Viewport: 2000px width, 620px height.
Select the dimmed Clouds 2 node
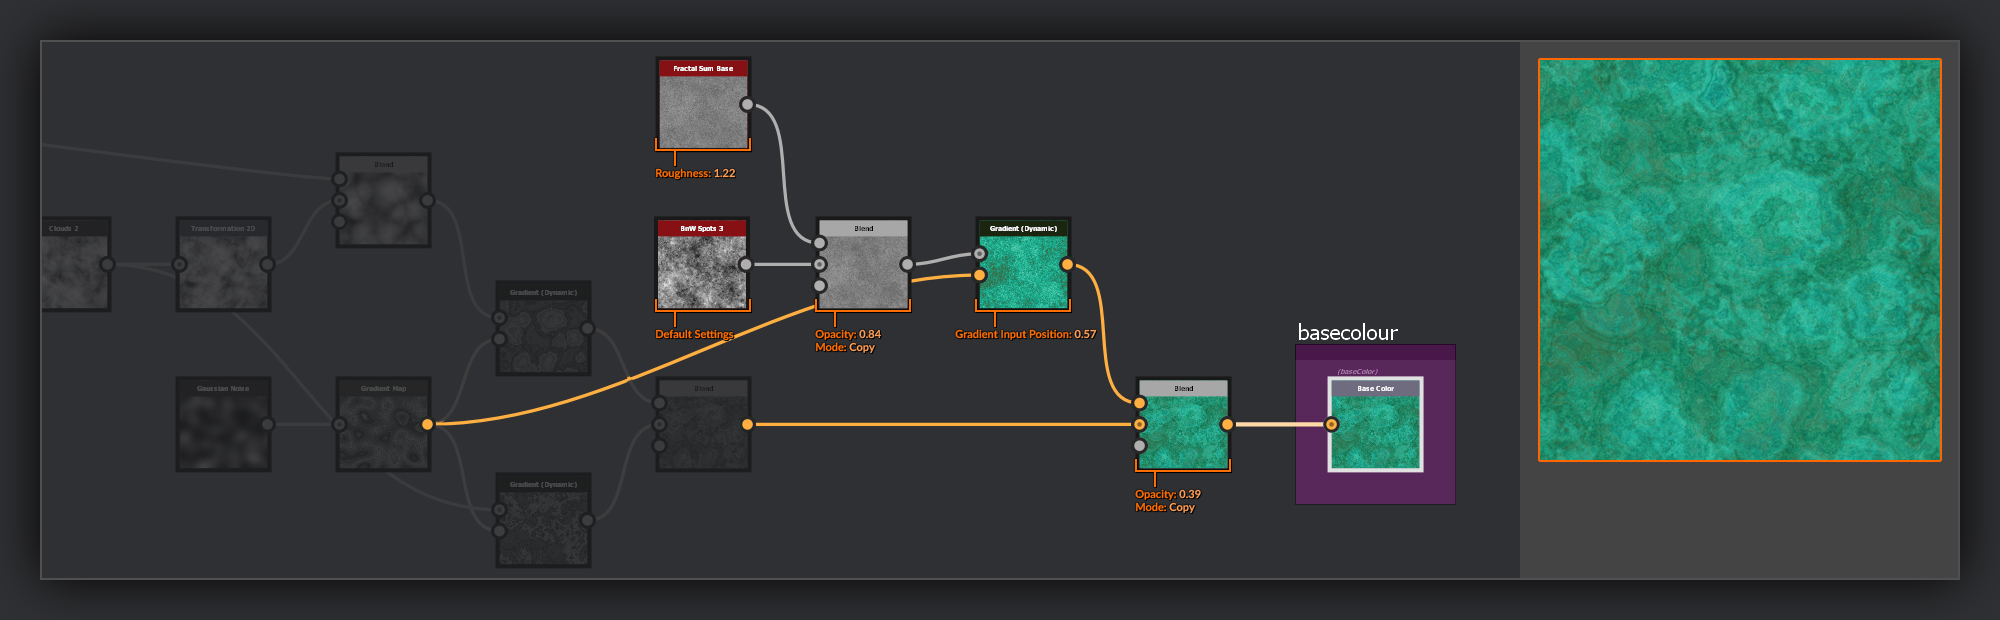tap(76, 264)
